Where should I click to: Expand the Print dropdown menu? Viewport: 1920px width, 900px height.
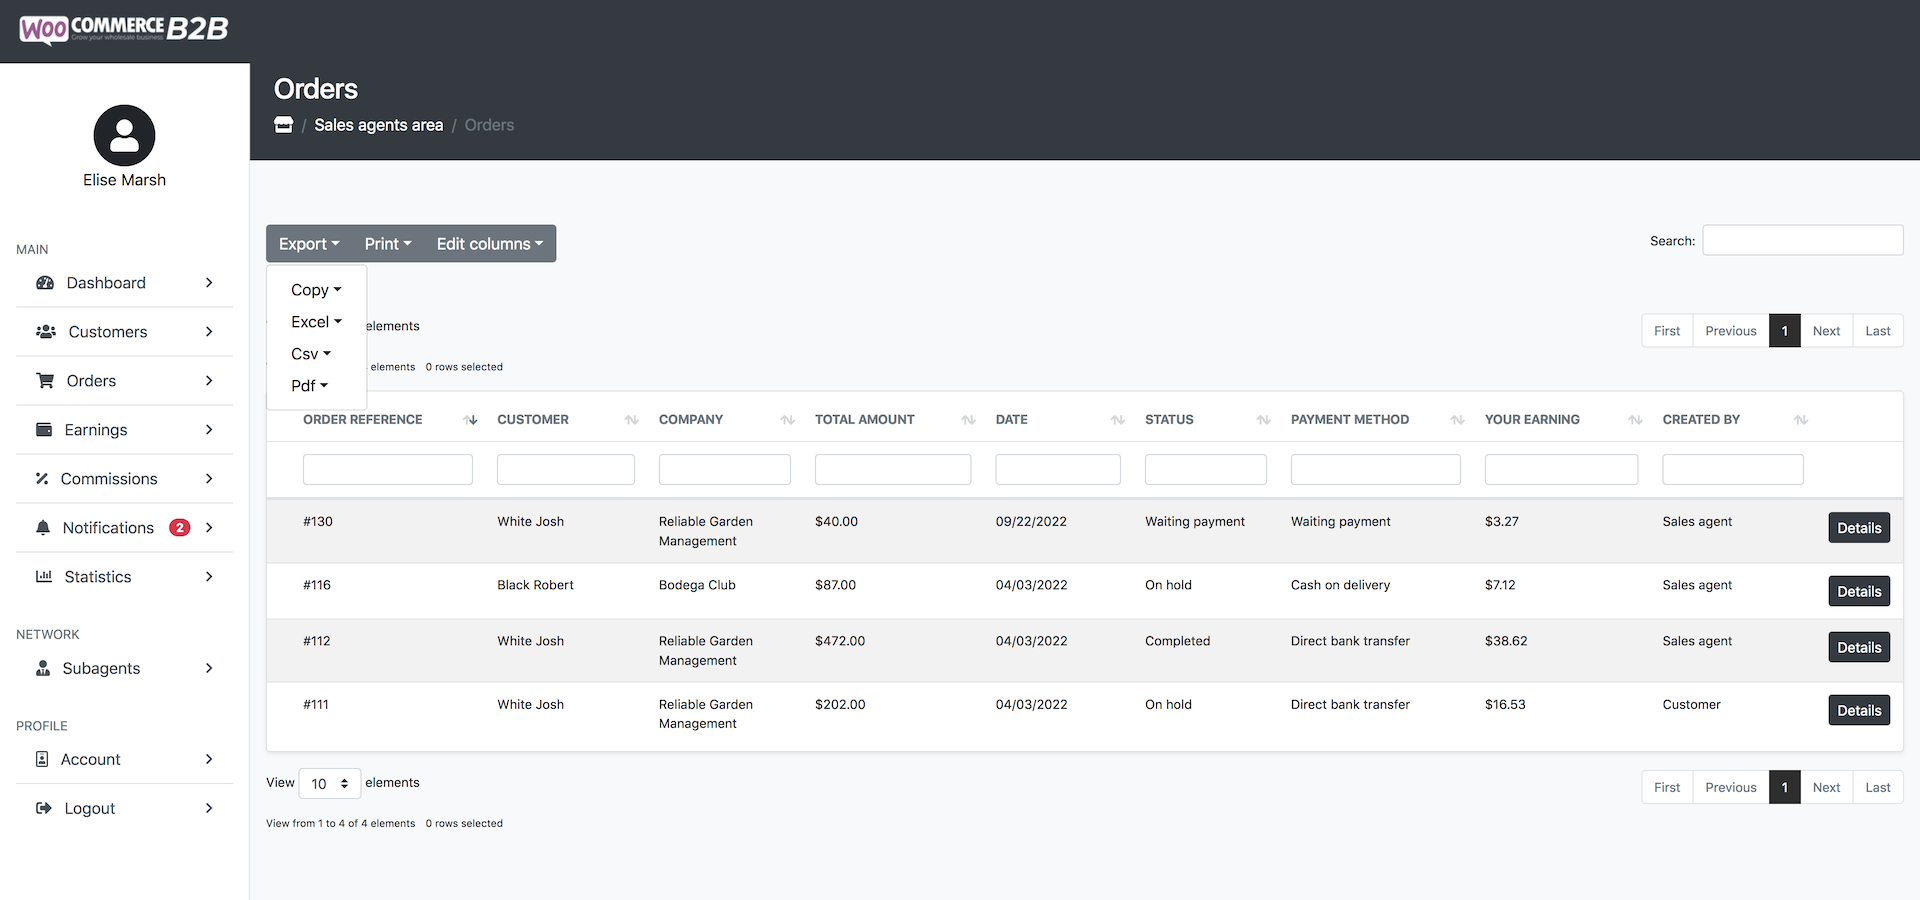(388, 244)
